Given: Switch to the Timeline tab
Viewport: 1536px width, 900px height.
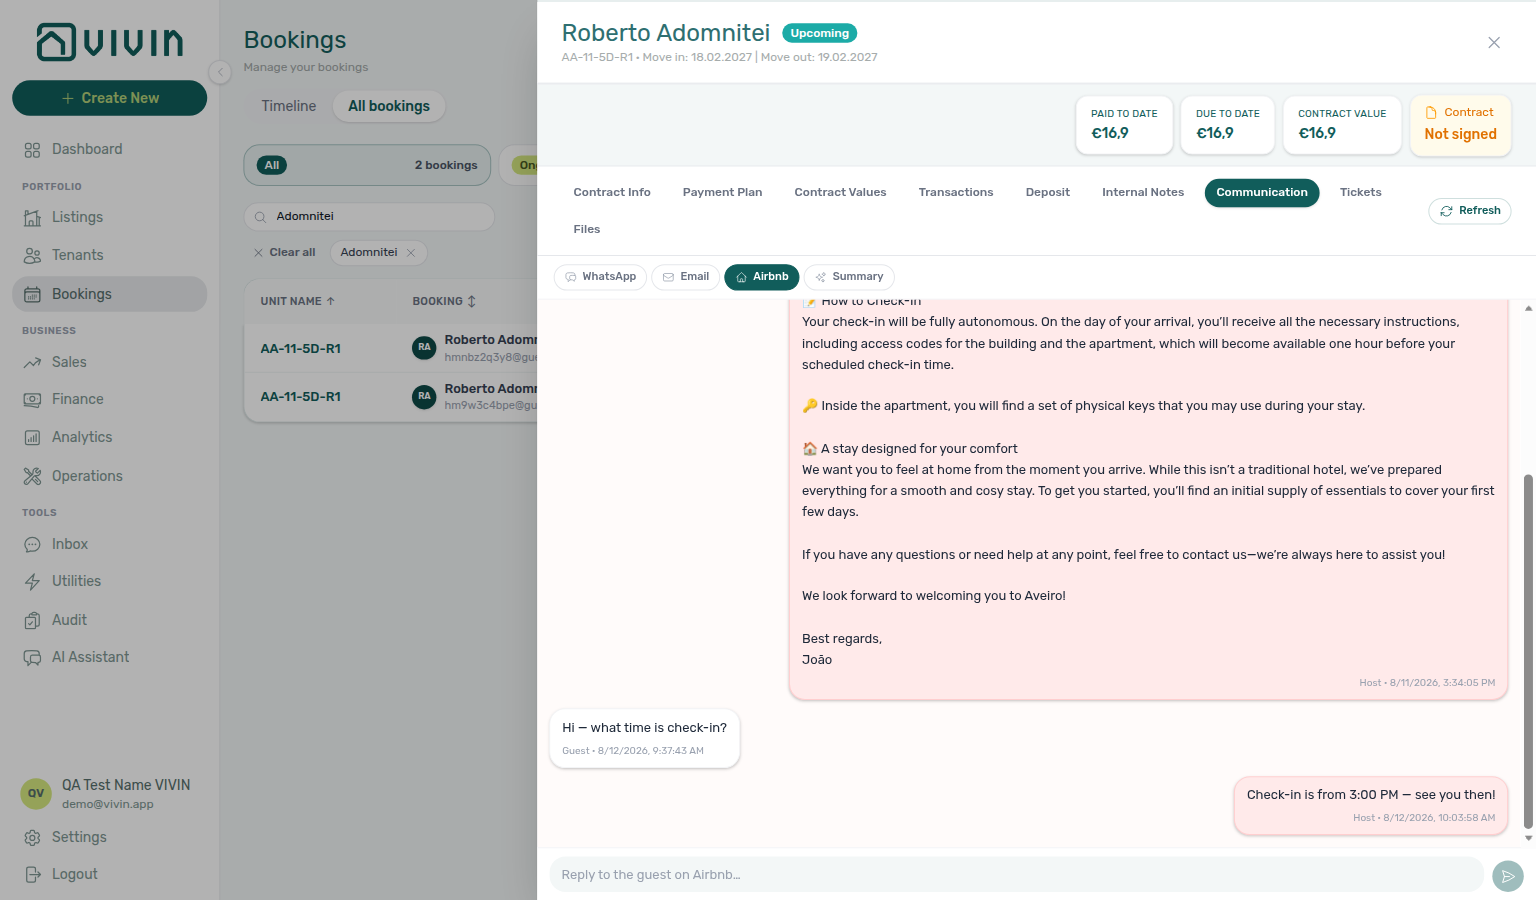Looking at the screenshot, I should coord(289,106).
